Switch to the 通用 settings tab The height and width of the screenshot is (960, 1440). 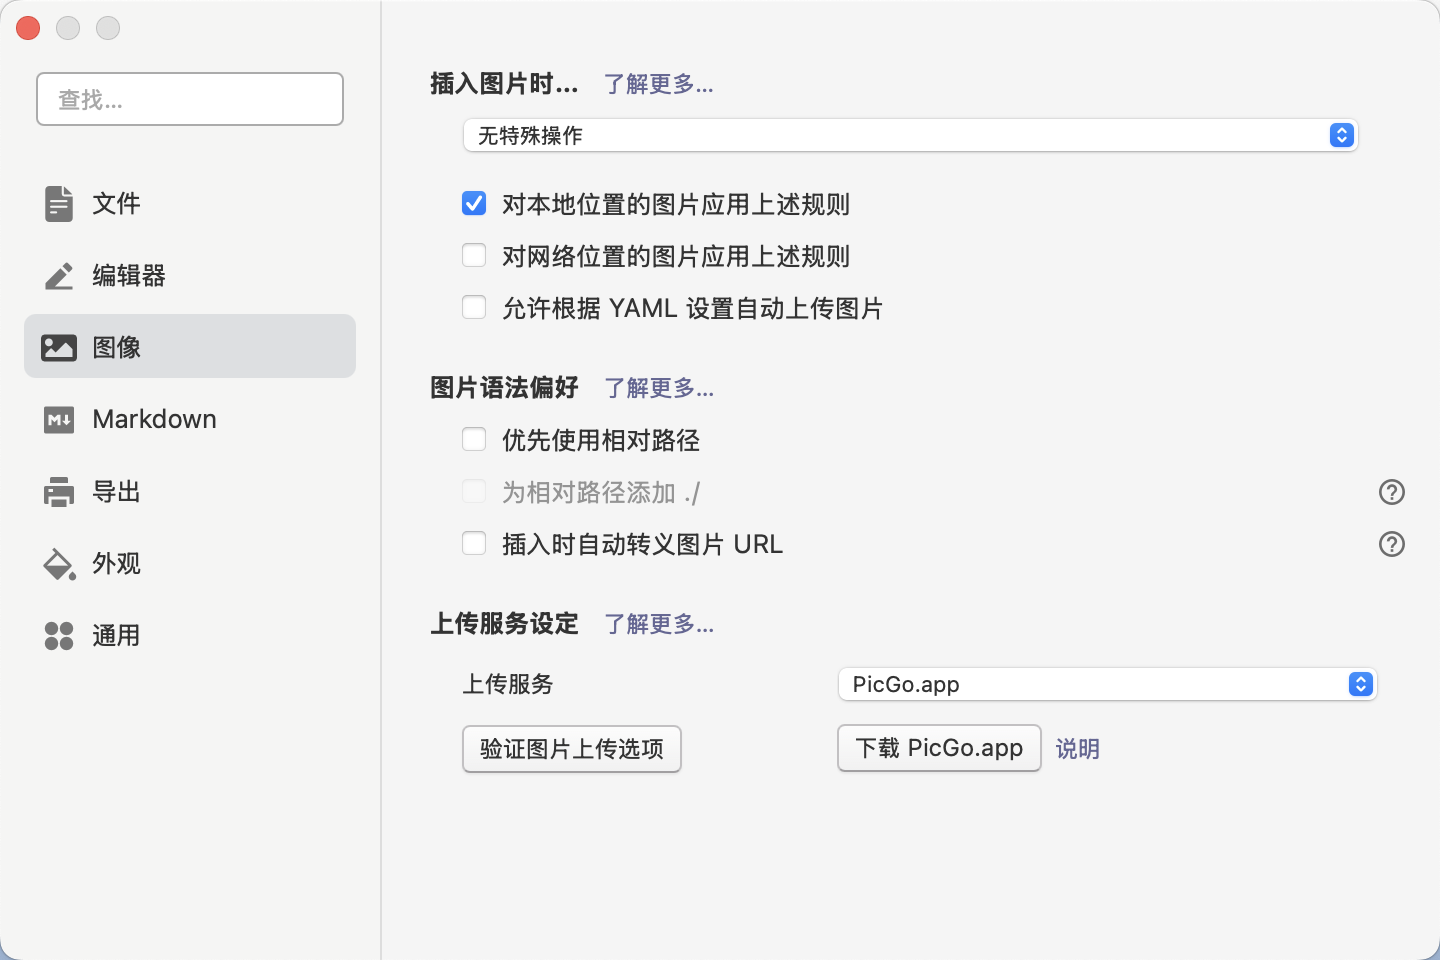coord(116,636)
